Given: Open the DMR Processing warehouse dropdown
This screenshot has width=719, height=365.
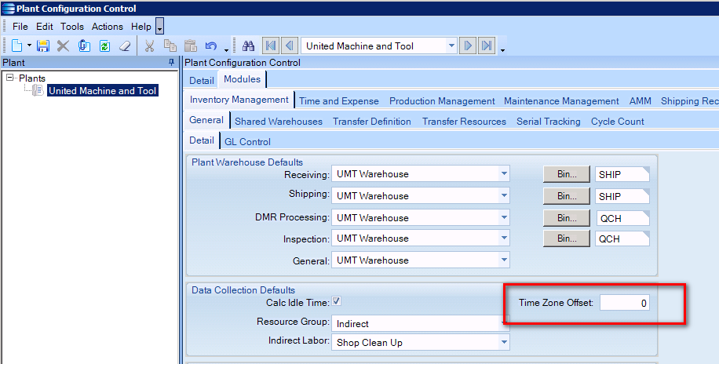Looking at the screenshot, I should (x=504, y=217).
